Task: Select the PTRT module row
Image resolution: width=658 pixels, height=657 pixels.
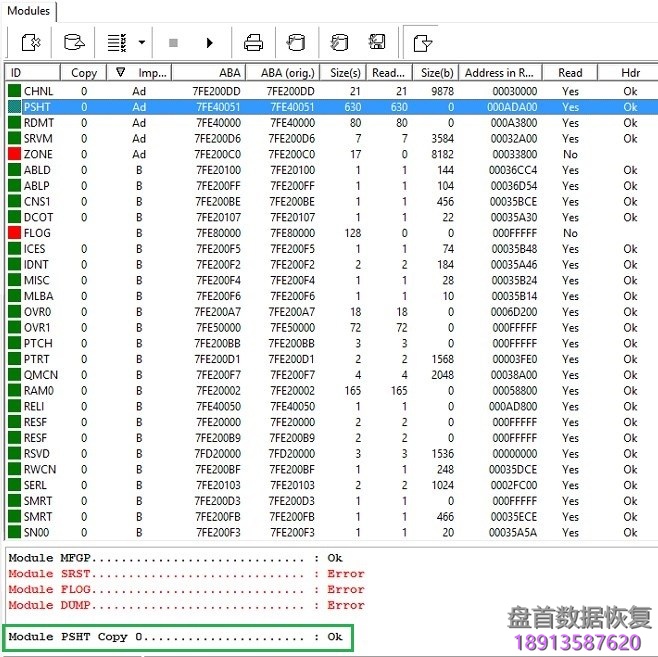Action: coord(332,359)
